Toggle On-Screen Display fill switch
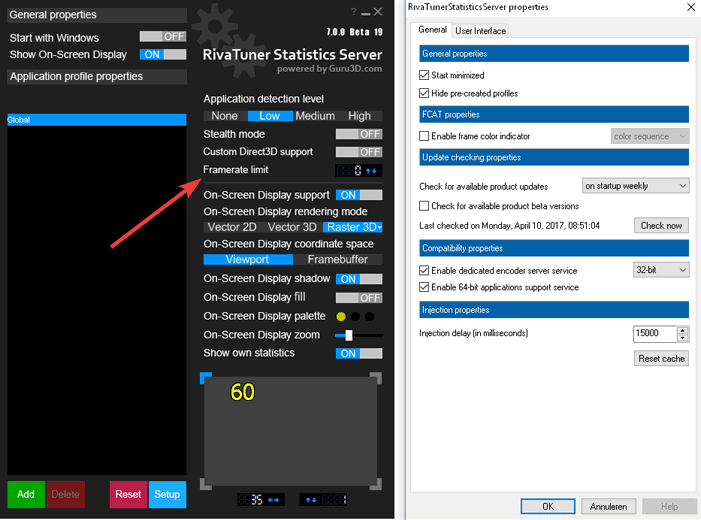 [x=359, y=298]
